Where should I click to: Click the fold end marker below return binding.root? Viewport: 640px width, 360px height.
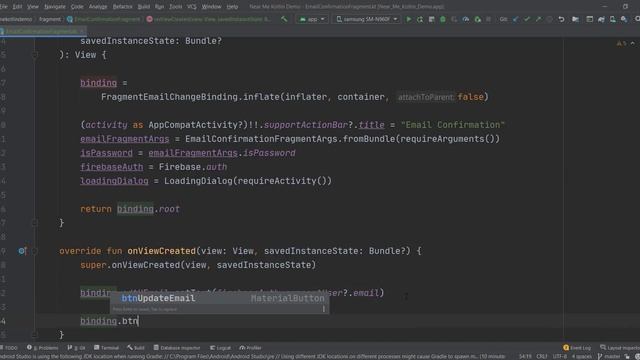coord(35,223)
